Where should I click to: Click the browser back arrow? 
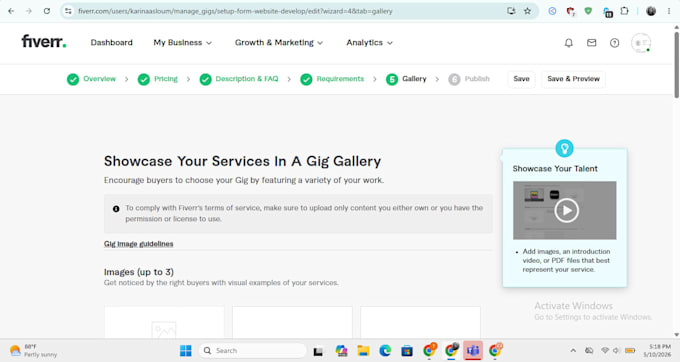pyautogui.click(x=11, y=11)
